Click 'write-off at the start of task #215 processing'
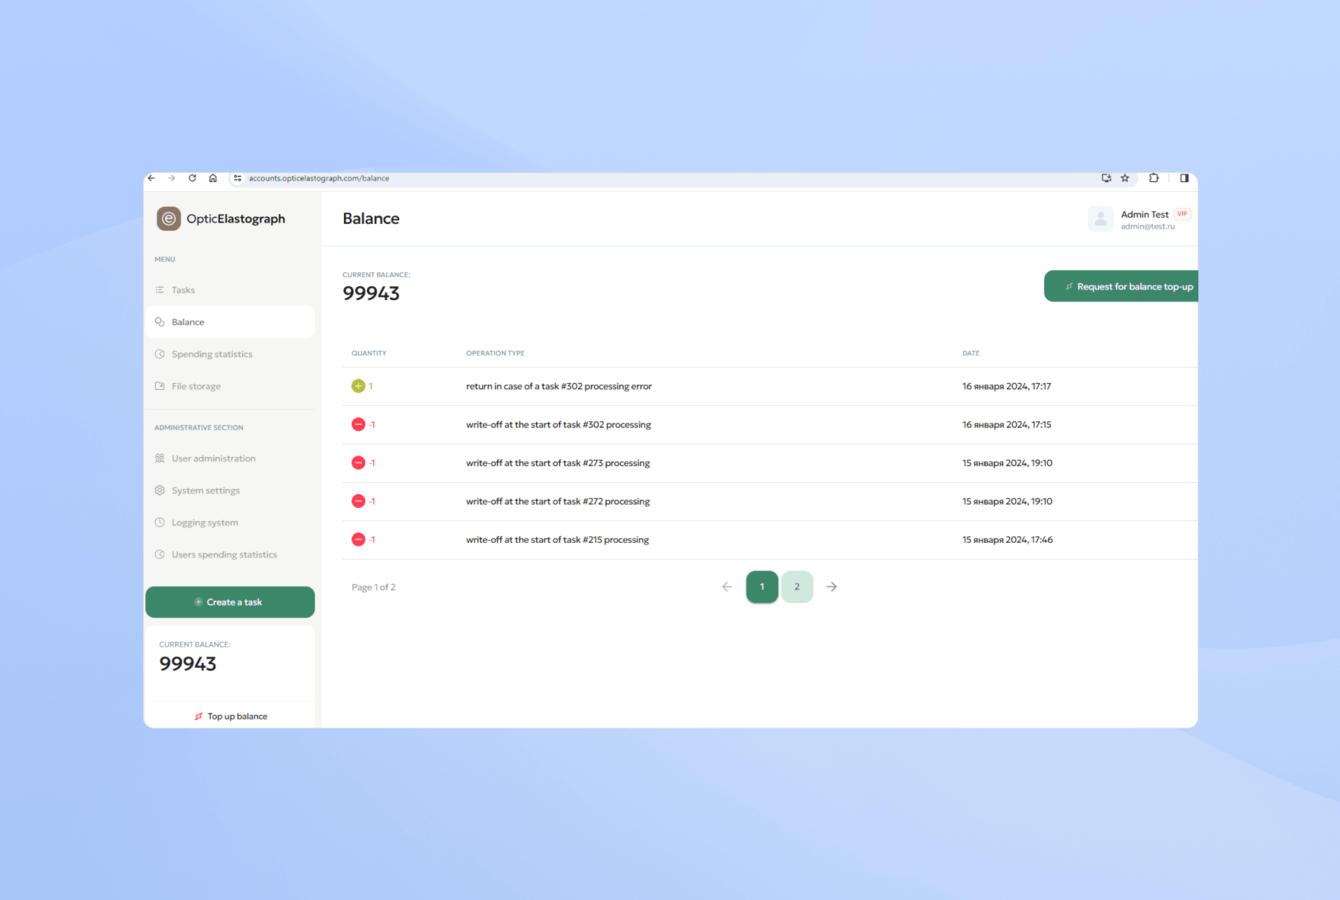The image size is (1340, 900). 557,540
